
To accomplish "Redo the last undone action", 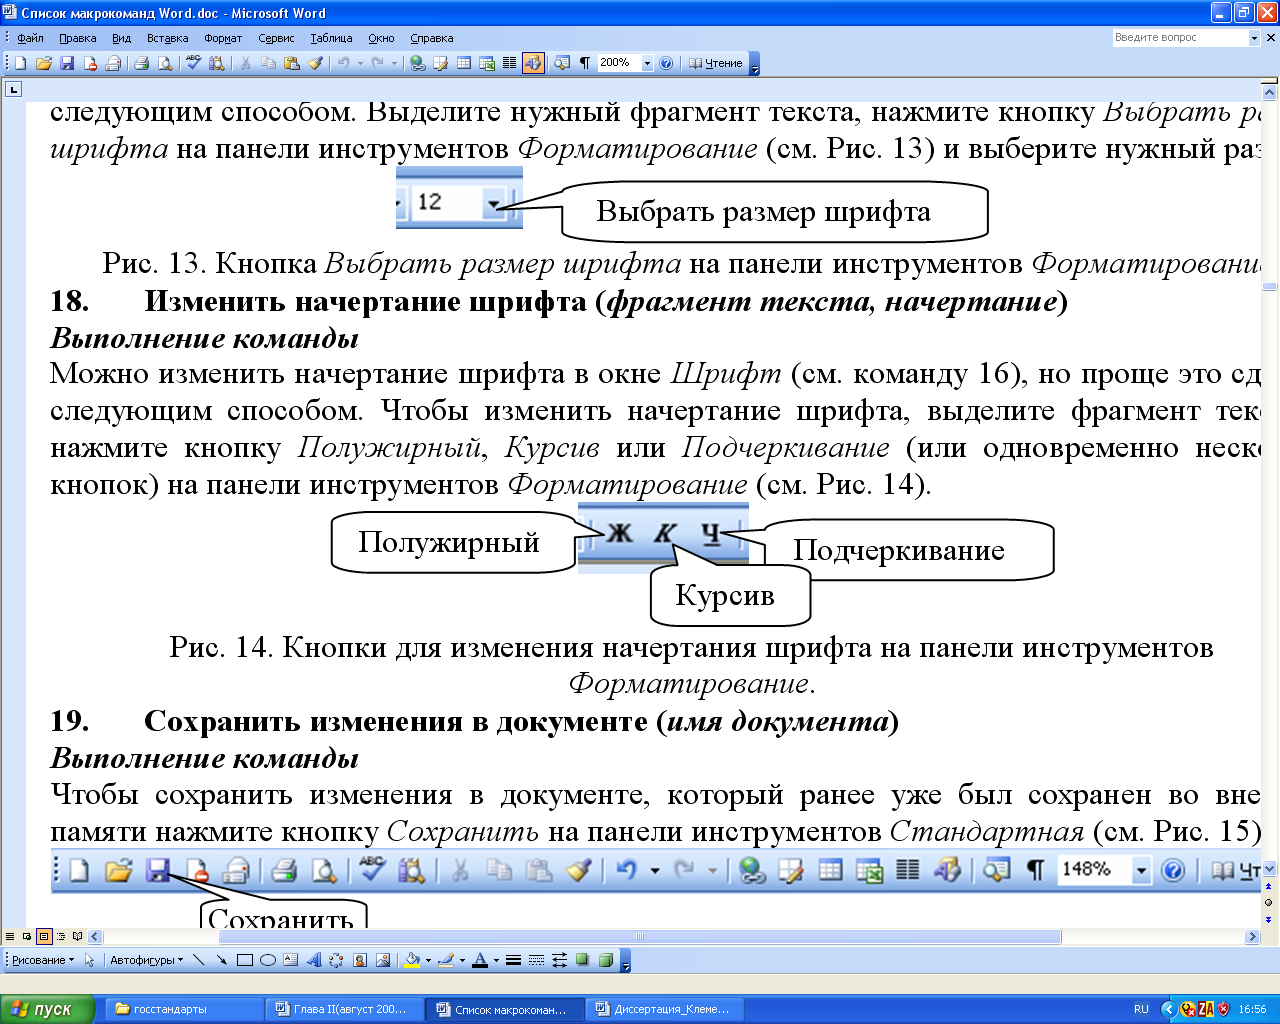I will 378,63.
